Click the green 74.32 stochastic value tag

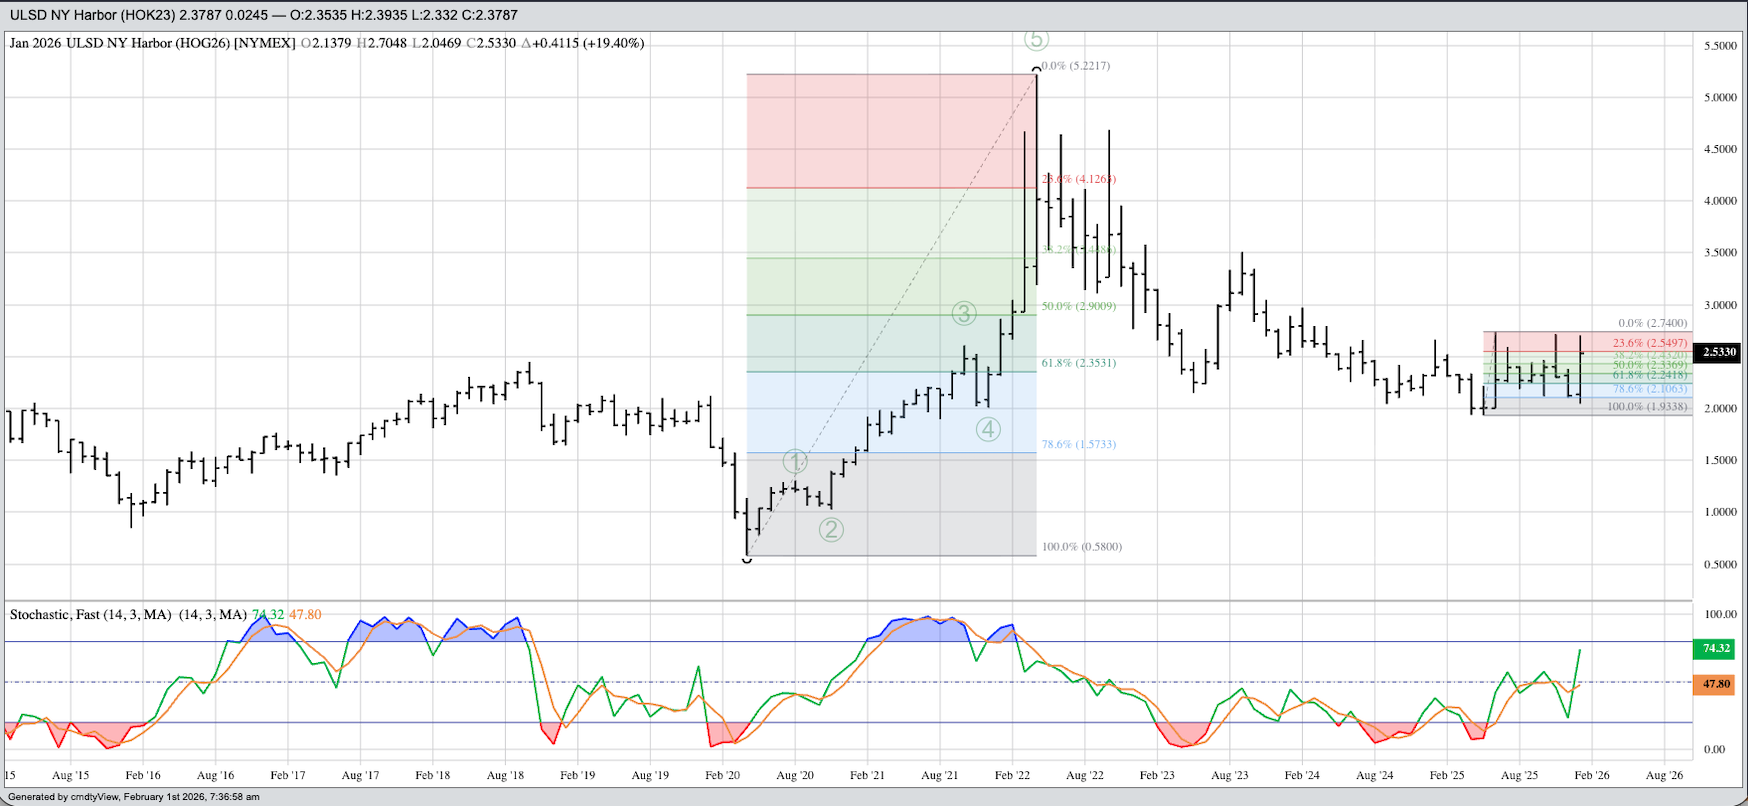1716,648
